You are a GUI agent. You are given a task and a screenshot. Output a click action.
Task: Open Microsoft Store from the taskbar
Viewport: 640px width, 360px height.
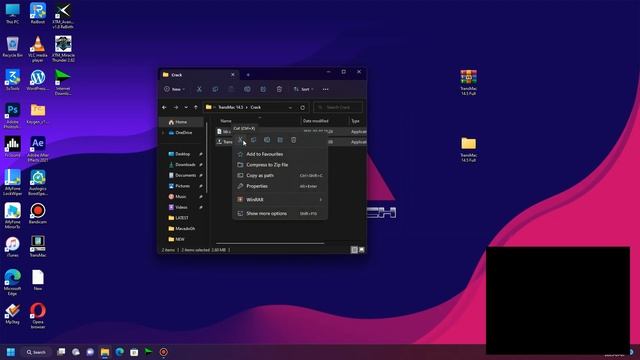[x=134, y=352]
